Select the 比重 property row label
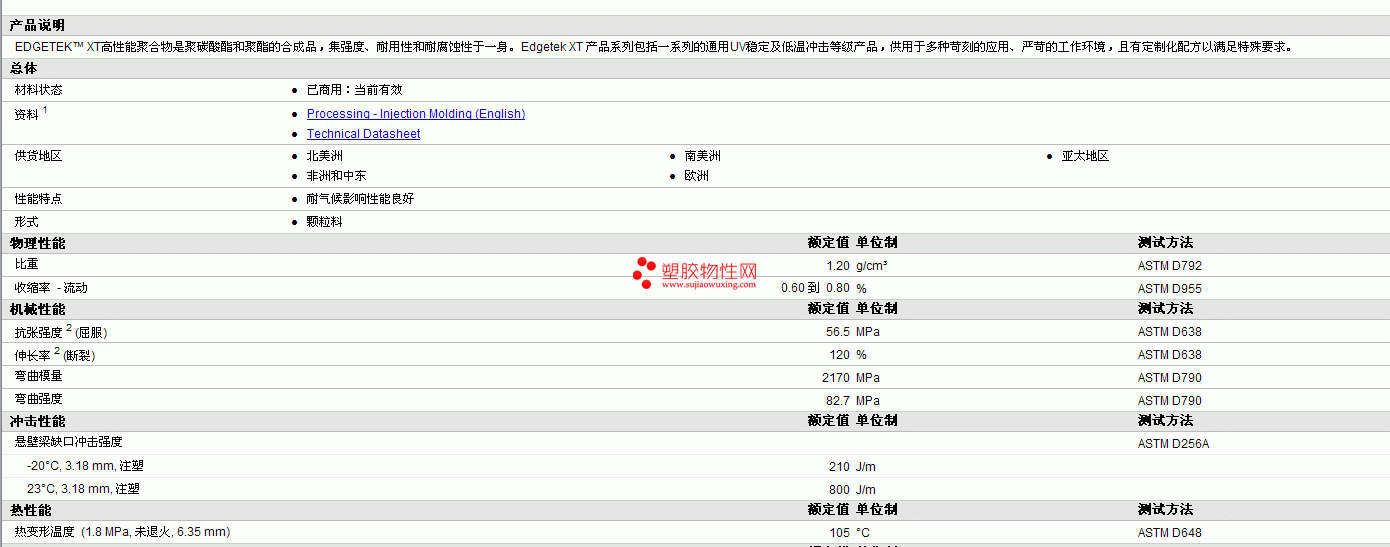Image resolution: width=1390 pixels, height=547 pixels. pyautogui.click(x=26, y=265)
